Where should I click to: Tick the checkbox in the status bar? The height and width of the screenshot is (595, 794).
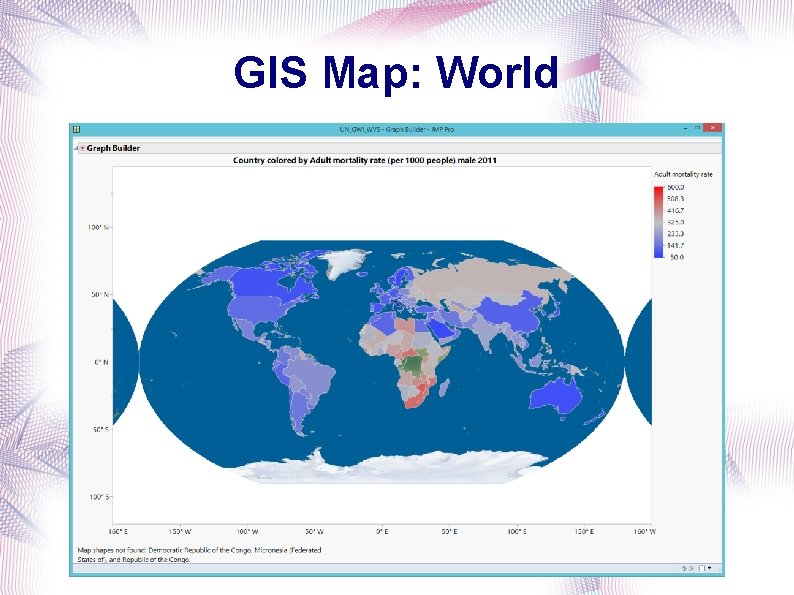point(702,568)
